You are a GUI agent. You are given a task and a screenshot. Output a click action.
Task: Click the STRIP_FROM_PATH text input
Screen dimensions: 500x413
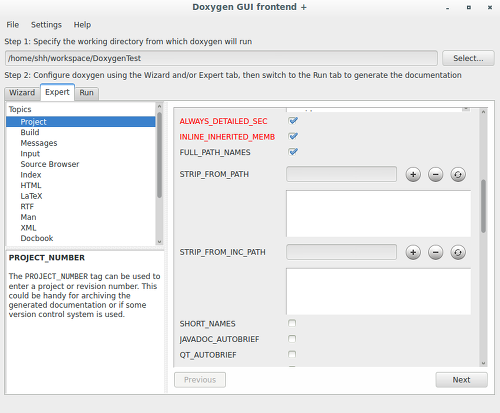point(341,174)
